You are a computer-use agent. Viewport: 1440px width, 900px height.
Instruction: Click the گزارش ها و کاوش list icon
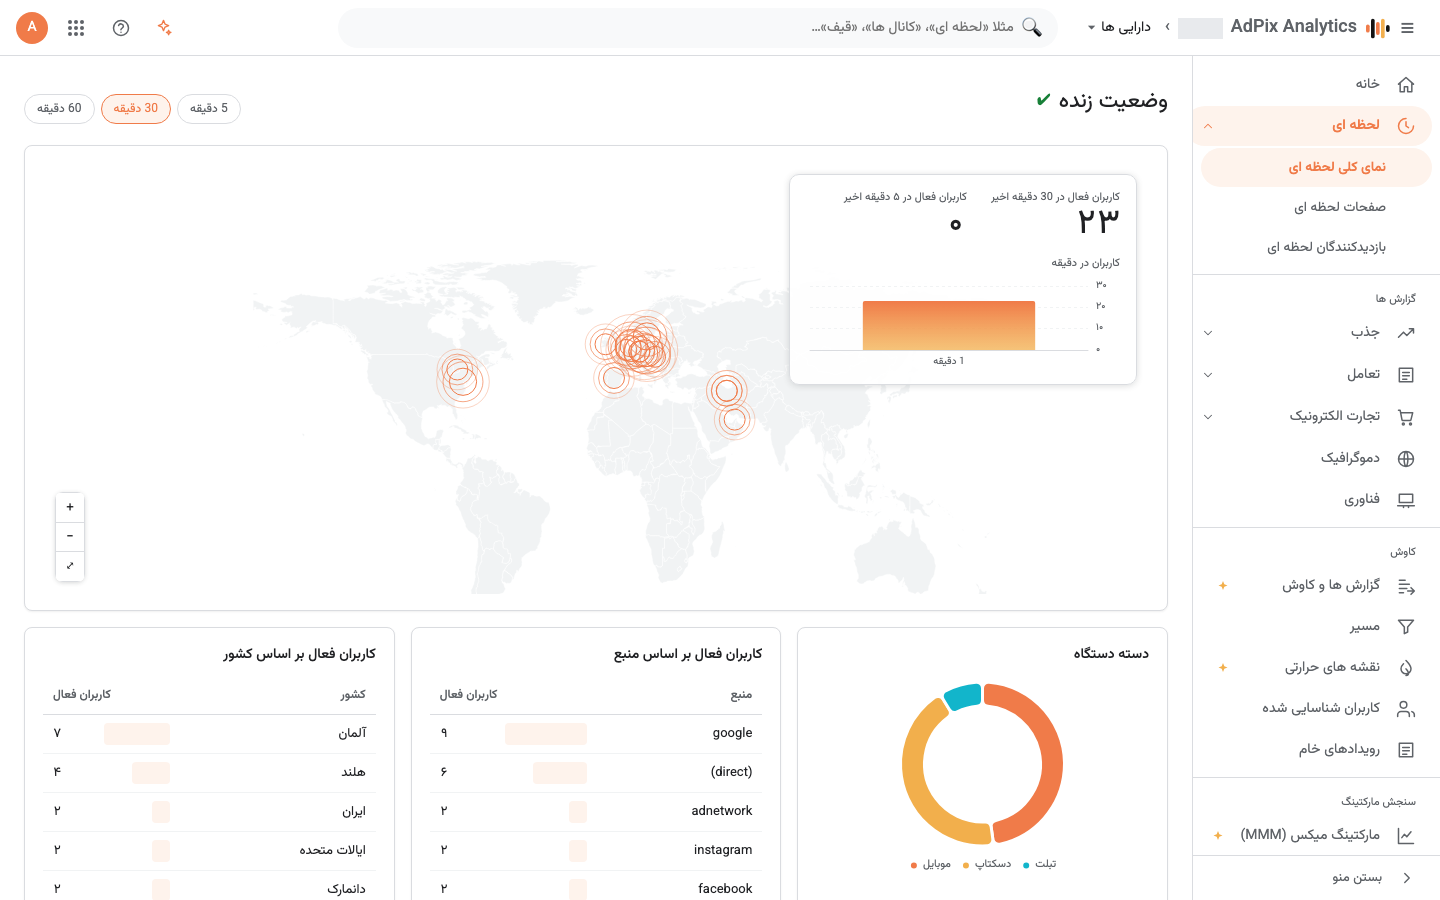pyautogui.click(x=1406, y=586)
